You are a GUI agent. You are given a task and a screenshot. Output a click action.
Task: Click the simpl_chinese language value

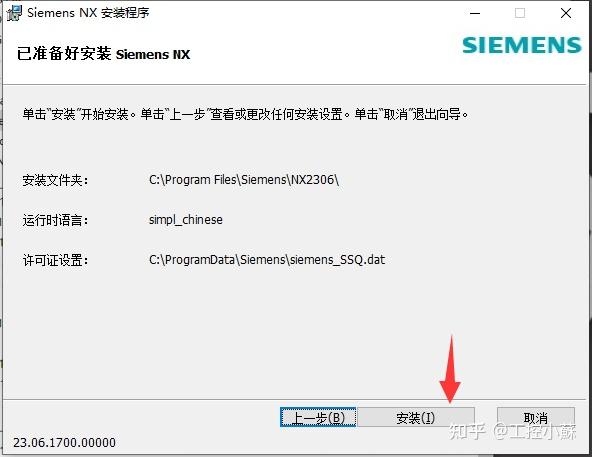pos(186,220)
